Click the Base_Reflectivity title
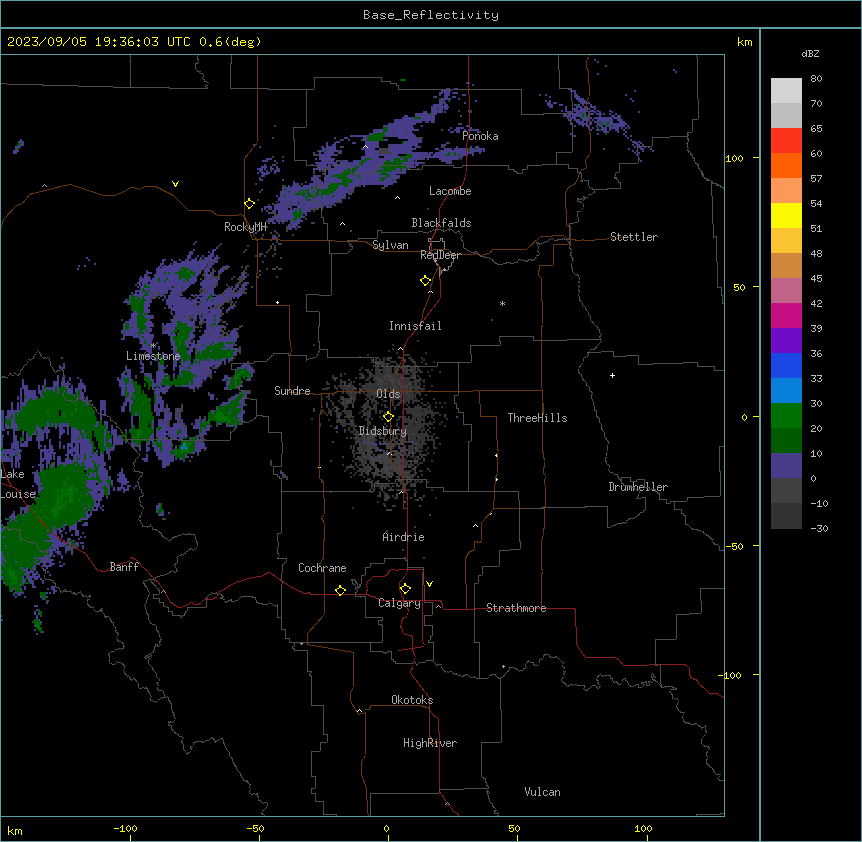The width and height of the screenshot is (862, 842). [x=431, y=15]
